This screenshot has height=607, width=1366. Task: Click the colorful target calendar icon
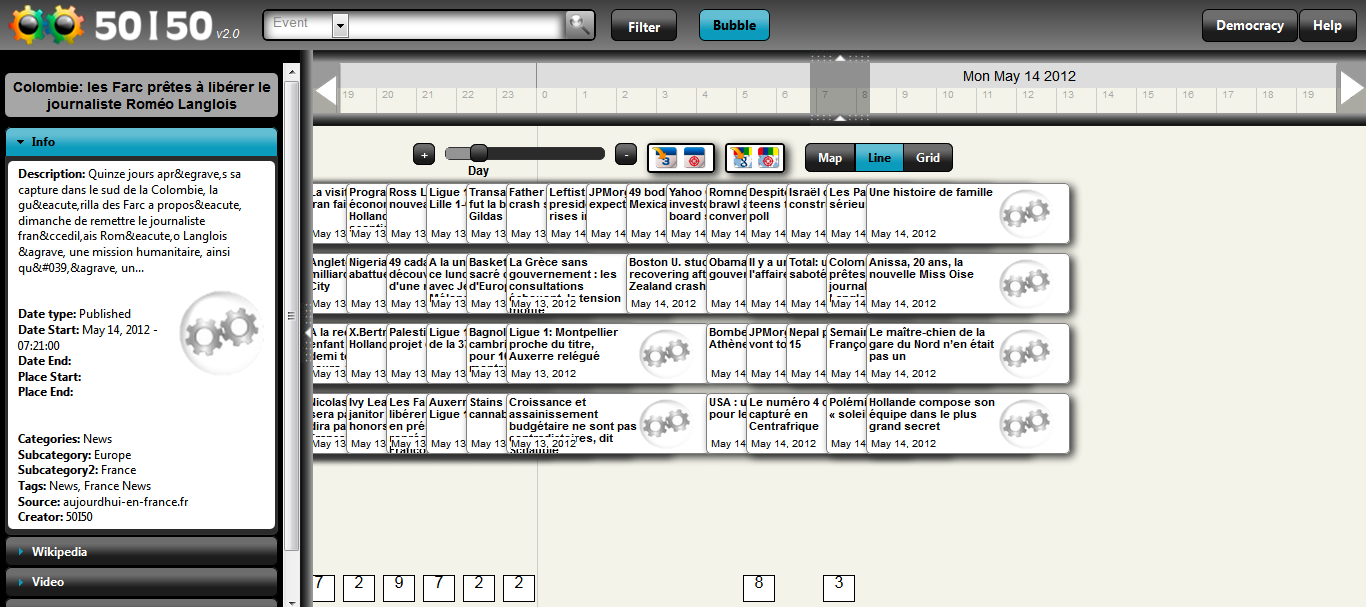[768, 157]
